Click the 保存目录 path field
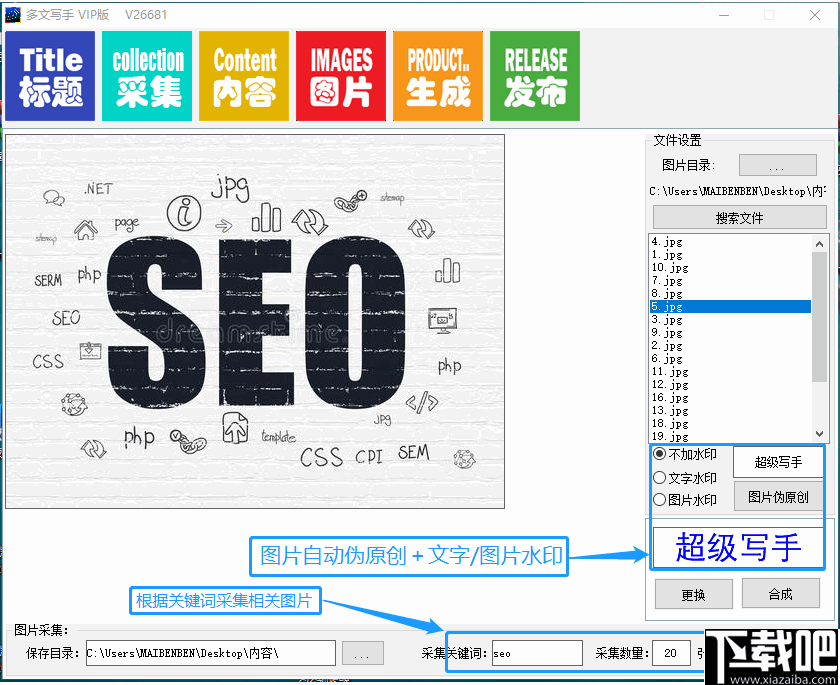This screenshot has width=840, height=685. pos(211,653)
